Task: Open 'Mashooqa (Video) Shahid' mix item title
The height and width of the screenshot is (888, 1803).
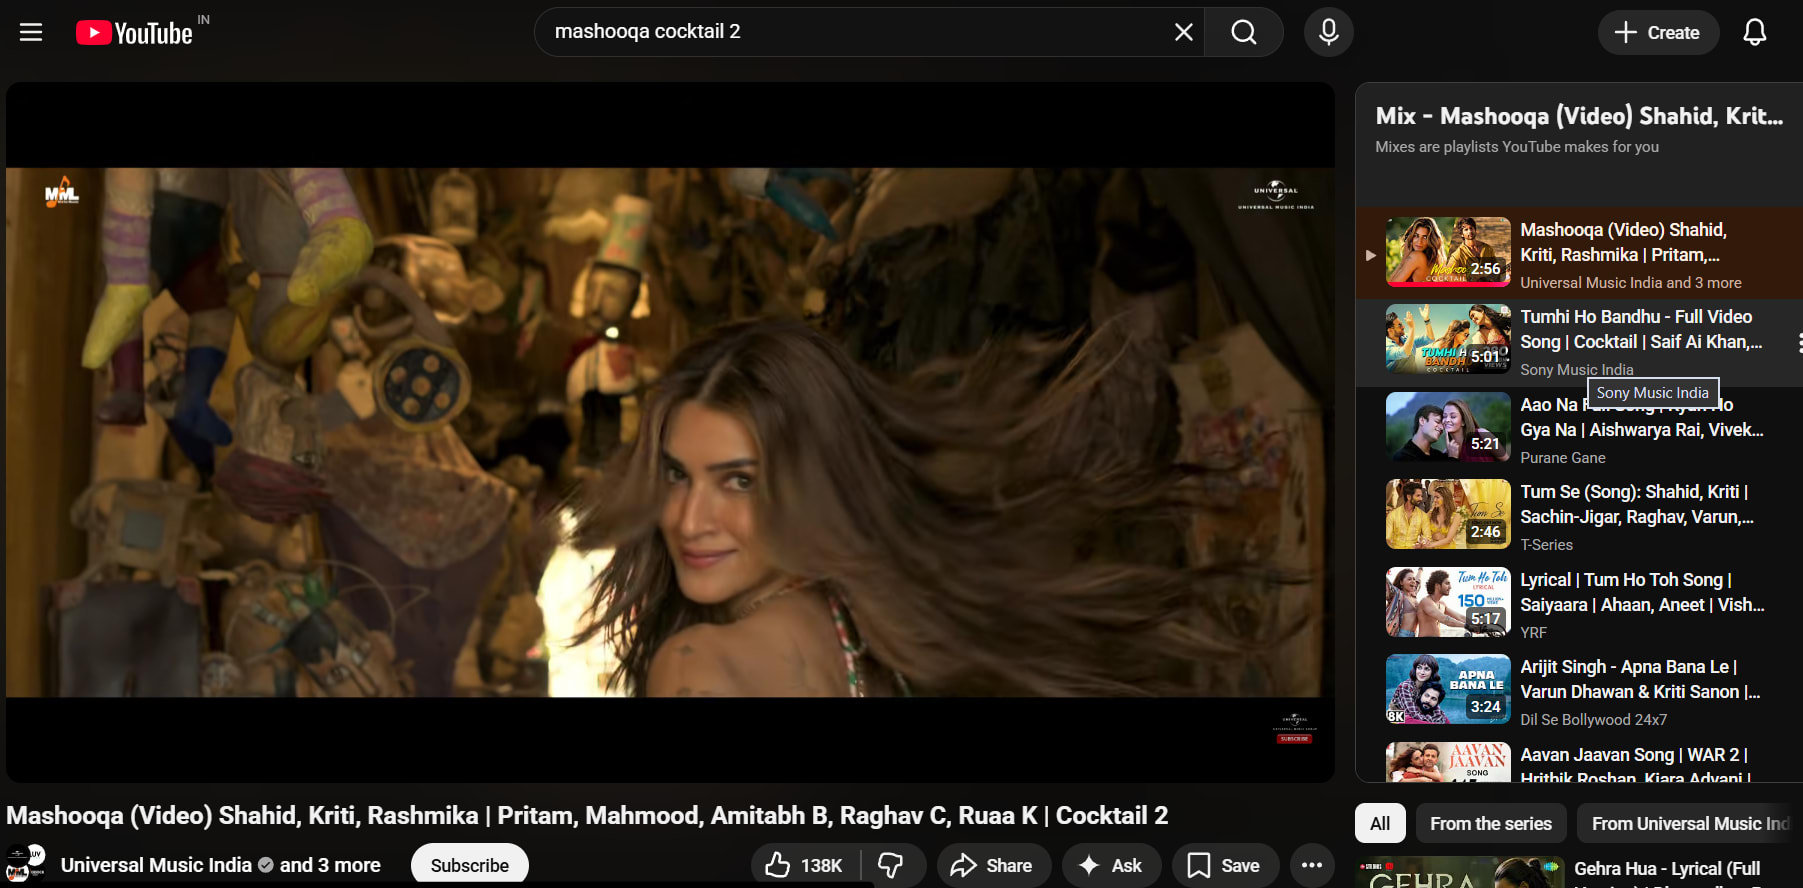Action: [1623, 242]
